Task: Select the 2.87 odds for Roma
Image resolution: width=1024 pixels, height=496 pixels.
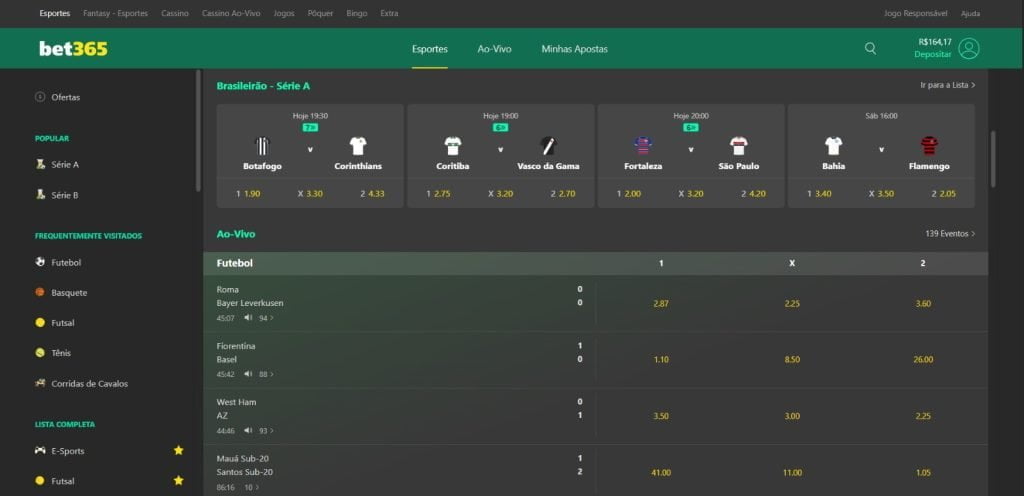Action: tap(660, 303)
